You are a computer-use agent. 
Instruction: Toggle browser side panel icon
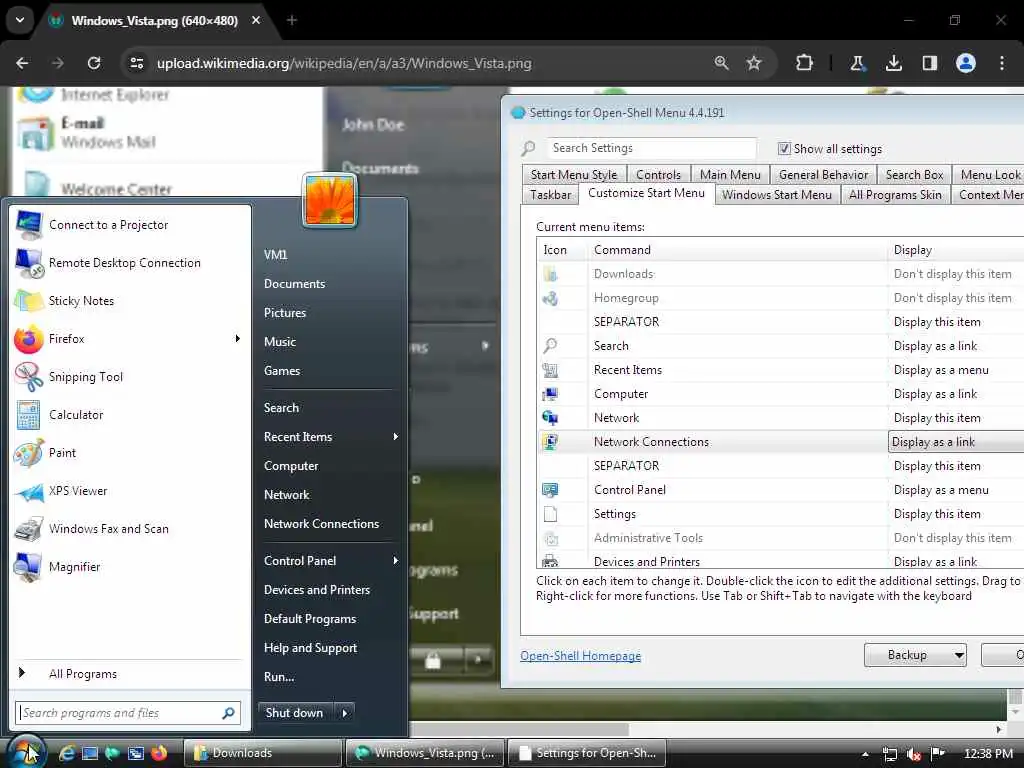coord(929,63)
